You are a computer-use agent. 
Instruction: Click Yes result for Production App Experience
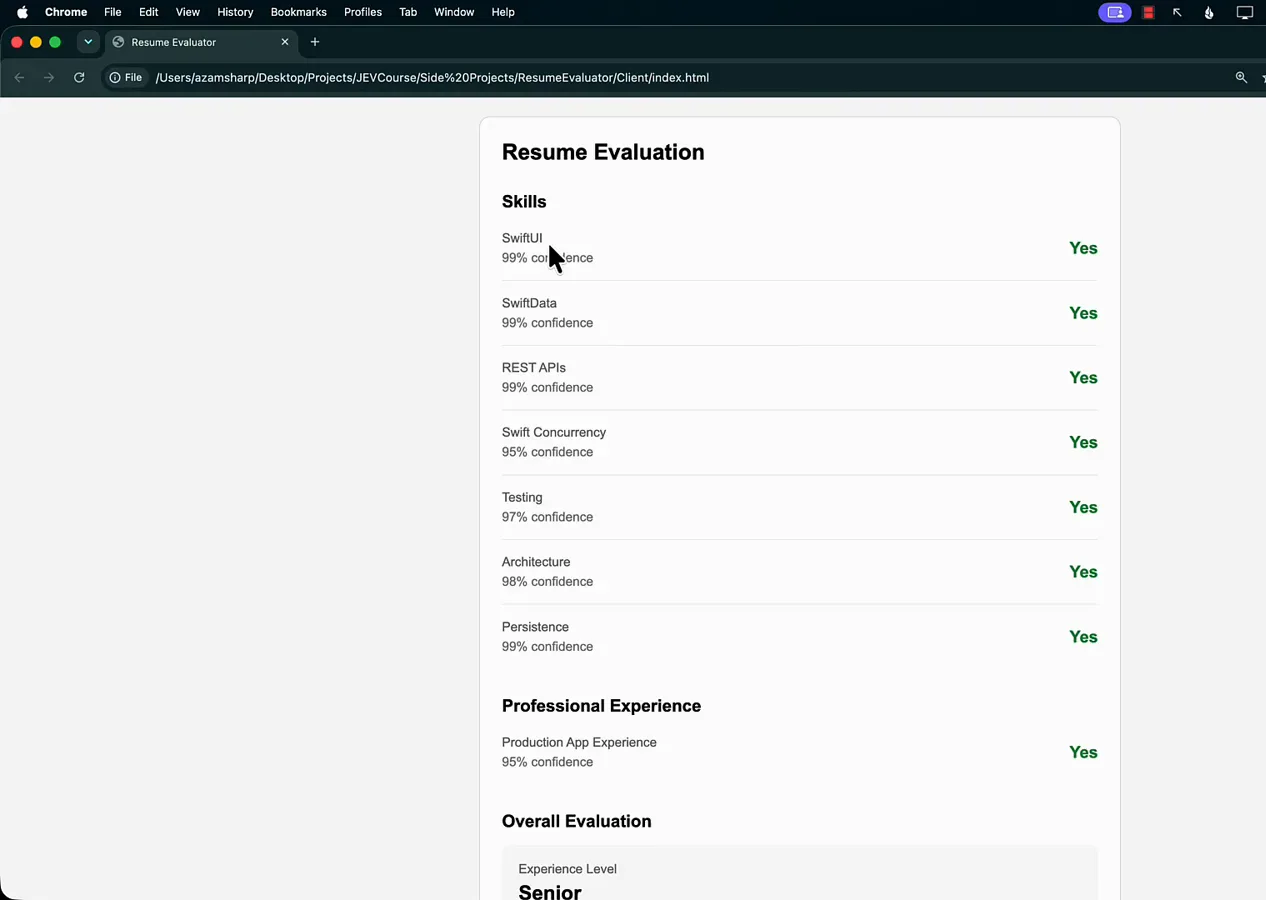click(x=1083, y=752)
